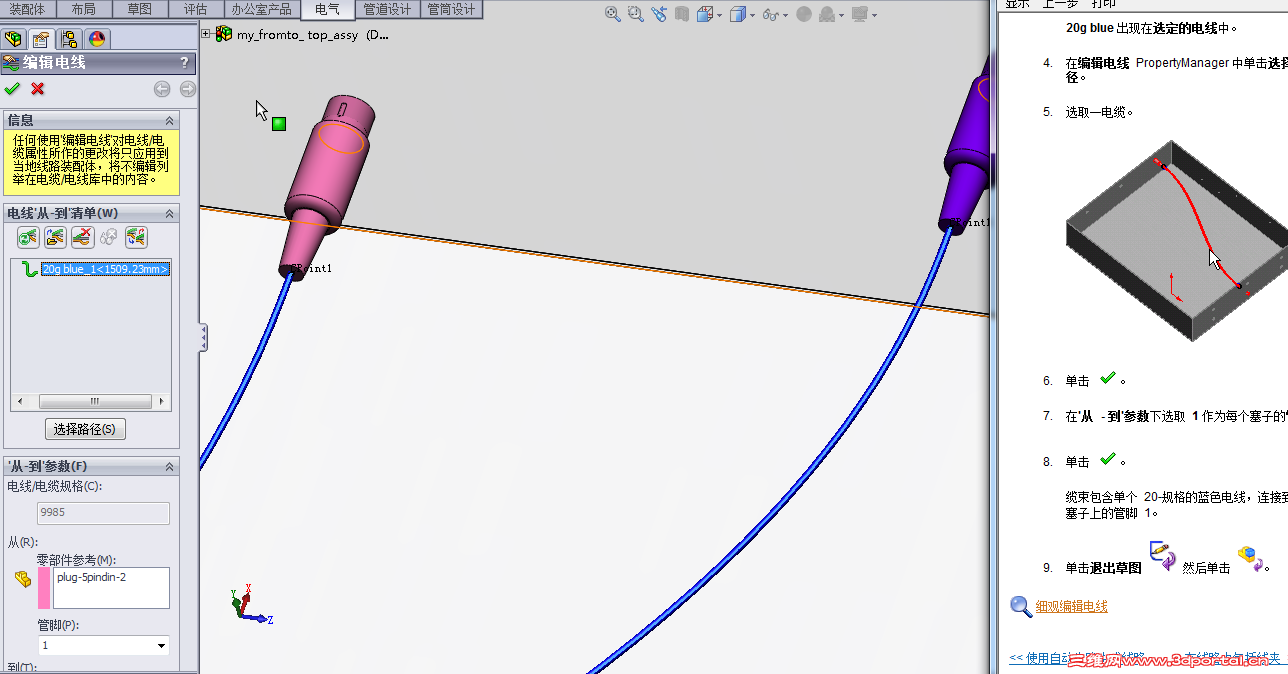Collapse the 电线'从-到'清单(W) section

click(x=169, y=213)
